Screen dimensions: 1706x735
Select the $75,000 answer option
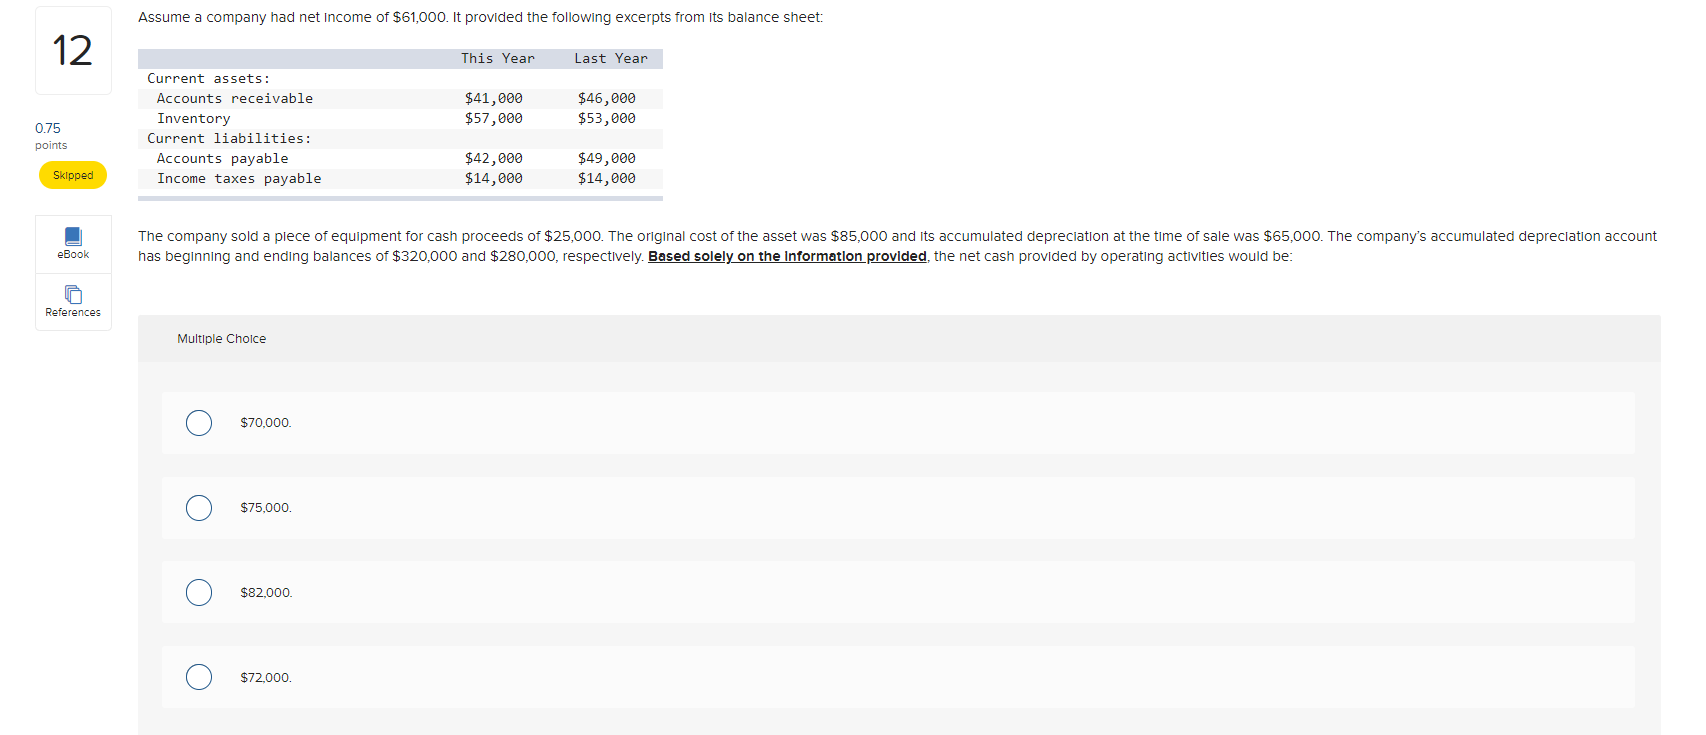[x=198, y=507]
